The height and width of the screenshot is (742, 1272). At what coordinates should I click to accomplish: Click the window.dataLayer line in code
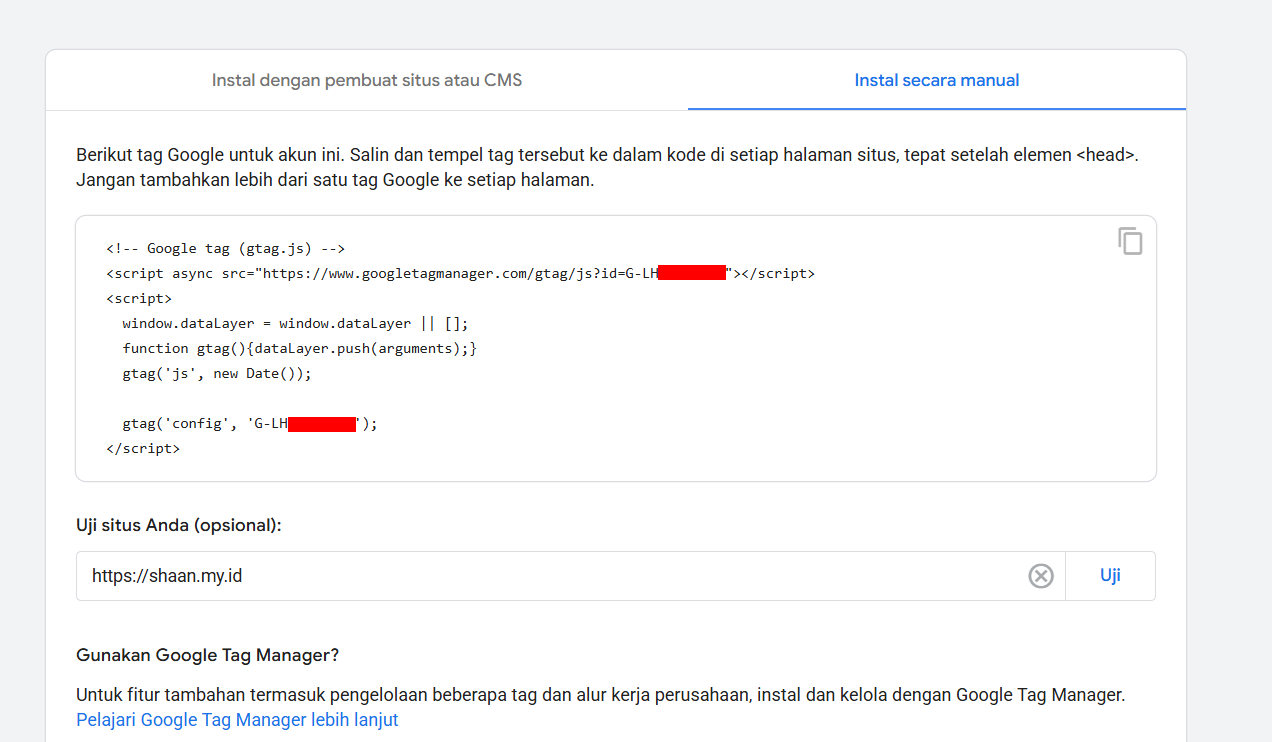(295, 323)
